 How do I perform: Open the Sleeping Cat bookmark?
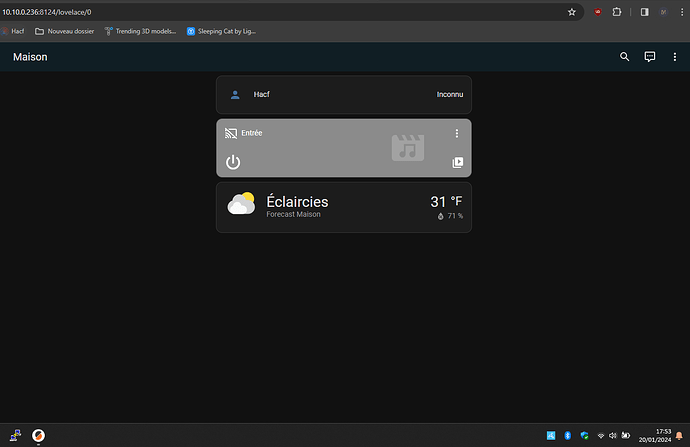coord(221,31)
